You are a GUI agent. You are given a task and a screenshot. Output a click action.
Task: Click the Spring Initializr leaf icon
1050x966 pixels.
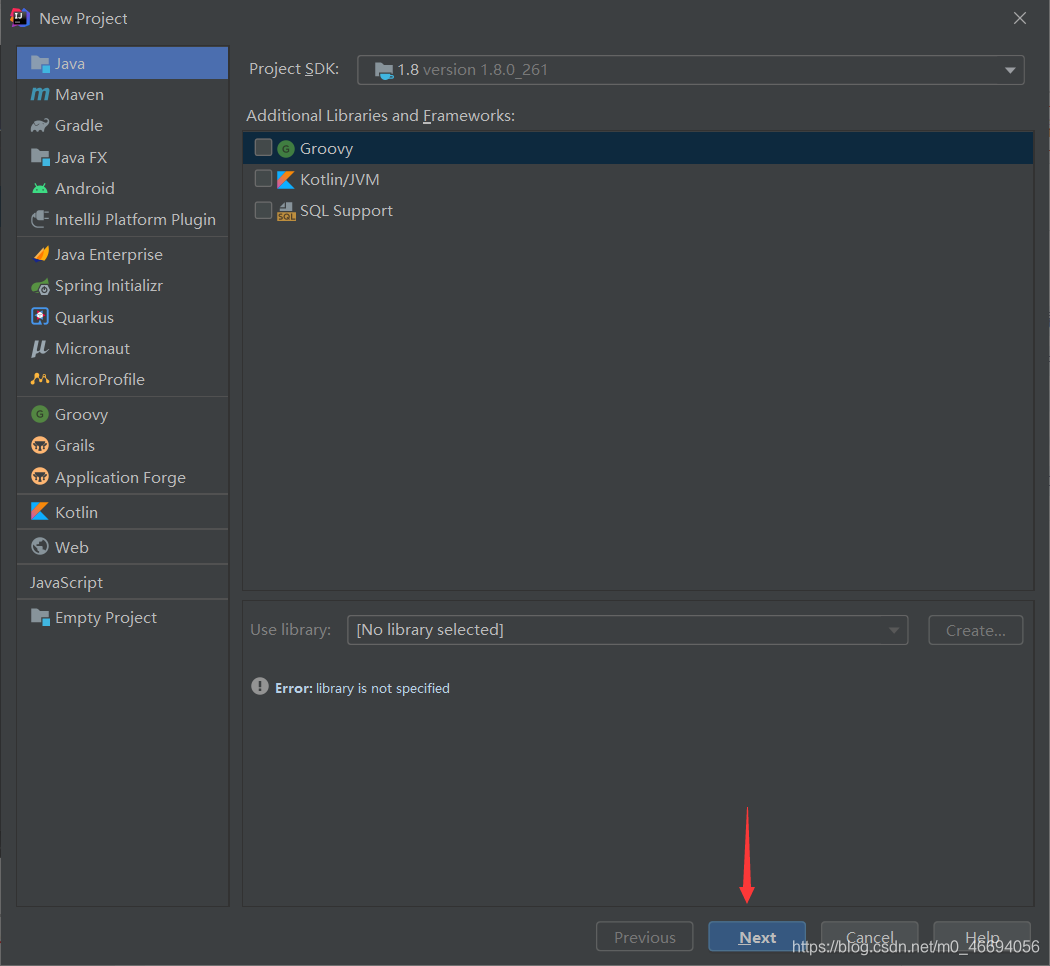[x=40, y=286]
